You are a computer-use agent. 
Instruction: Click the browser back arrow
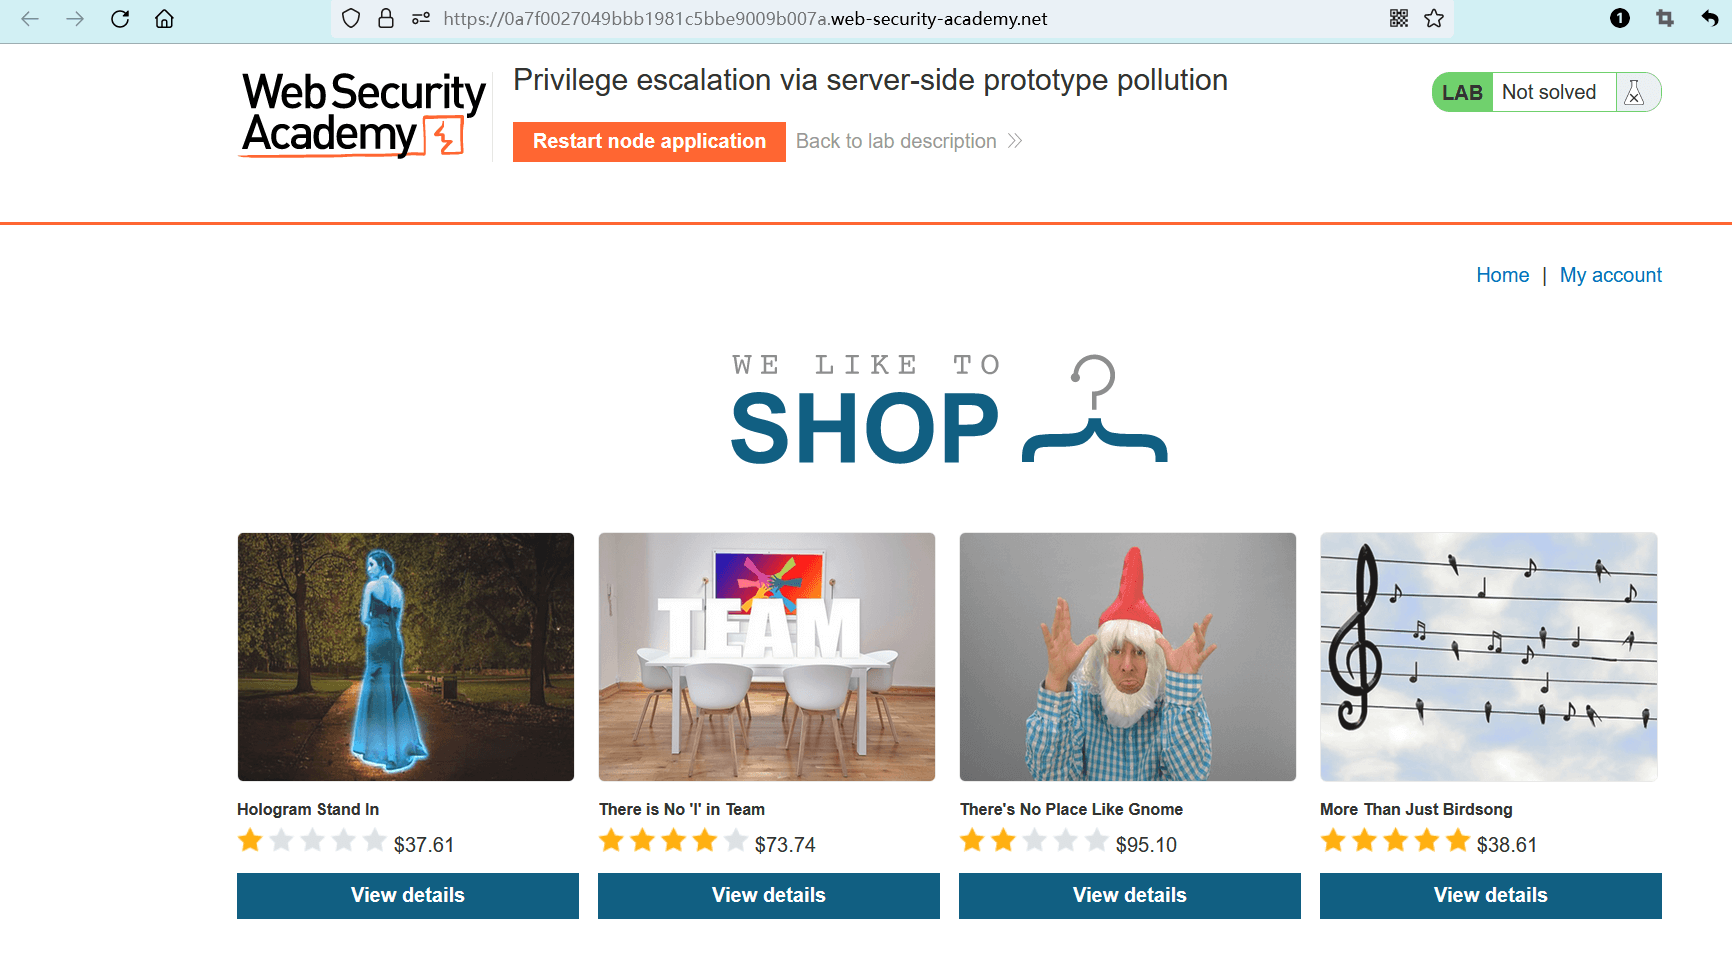click(30, 19)
